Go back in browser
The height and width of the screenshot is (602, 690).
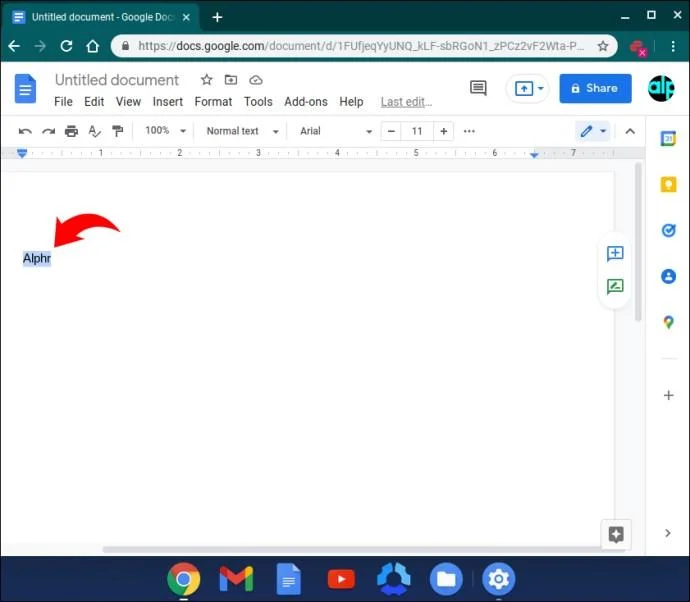point(14,46)
